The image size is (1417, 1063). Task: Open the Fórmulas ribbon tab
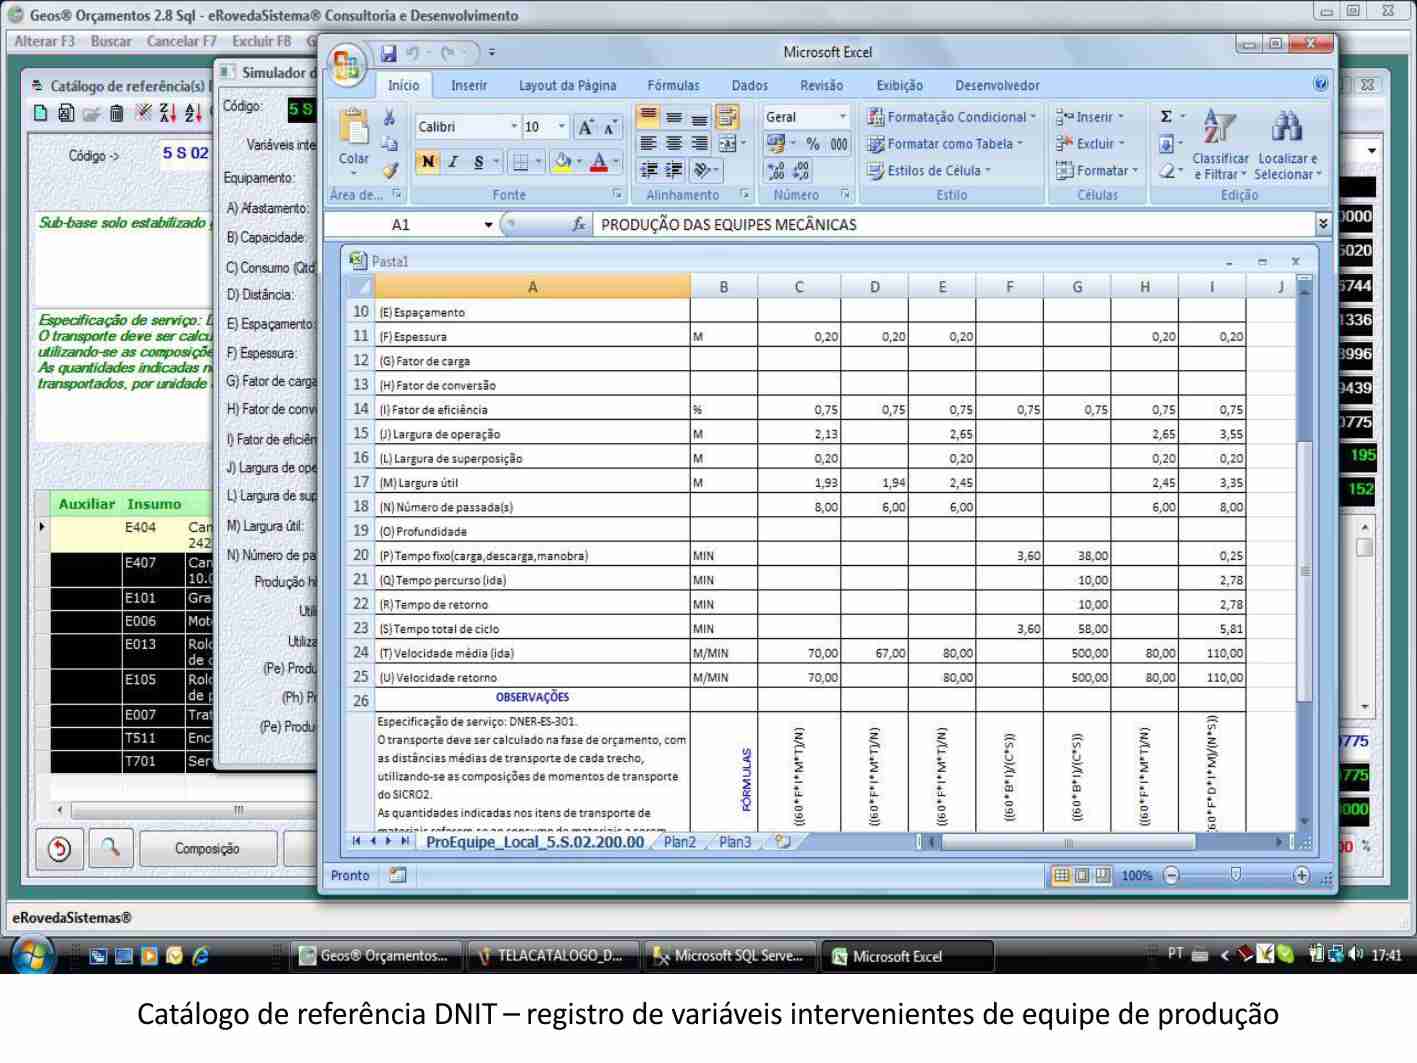(673, 86)
